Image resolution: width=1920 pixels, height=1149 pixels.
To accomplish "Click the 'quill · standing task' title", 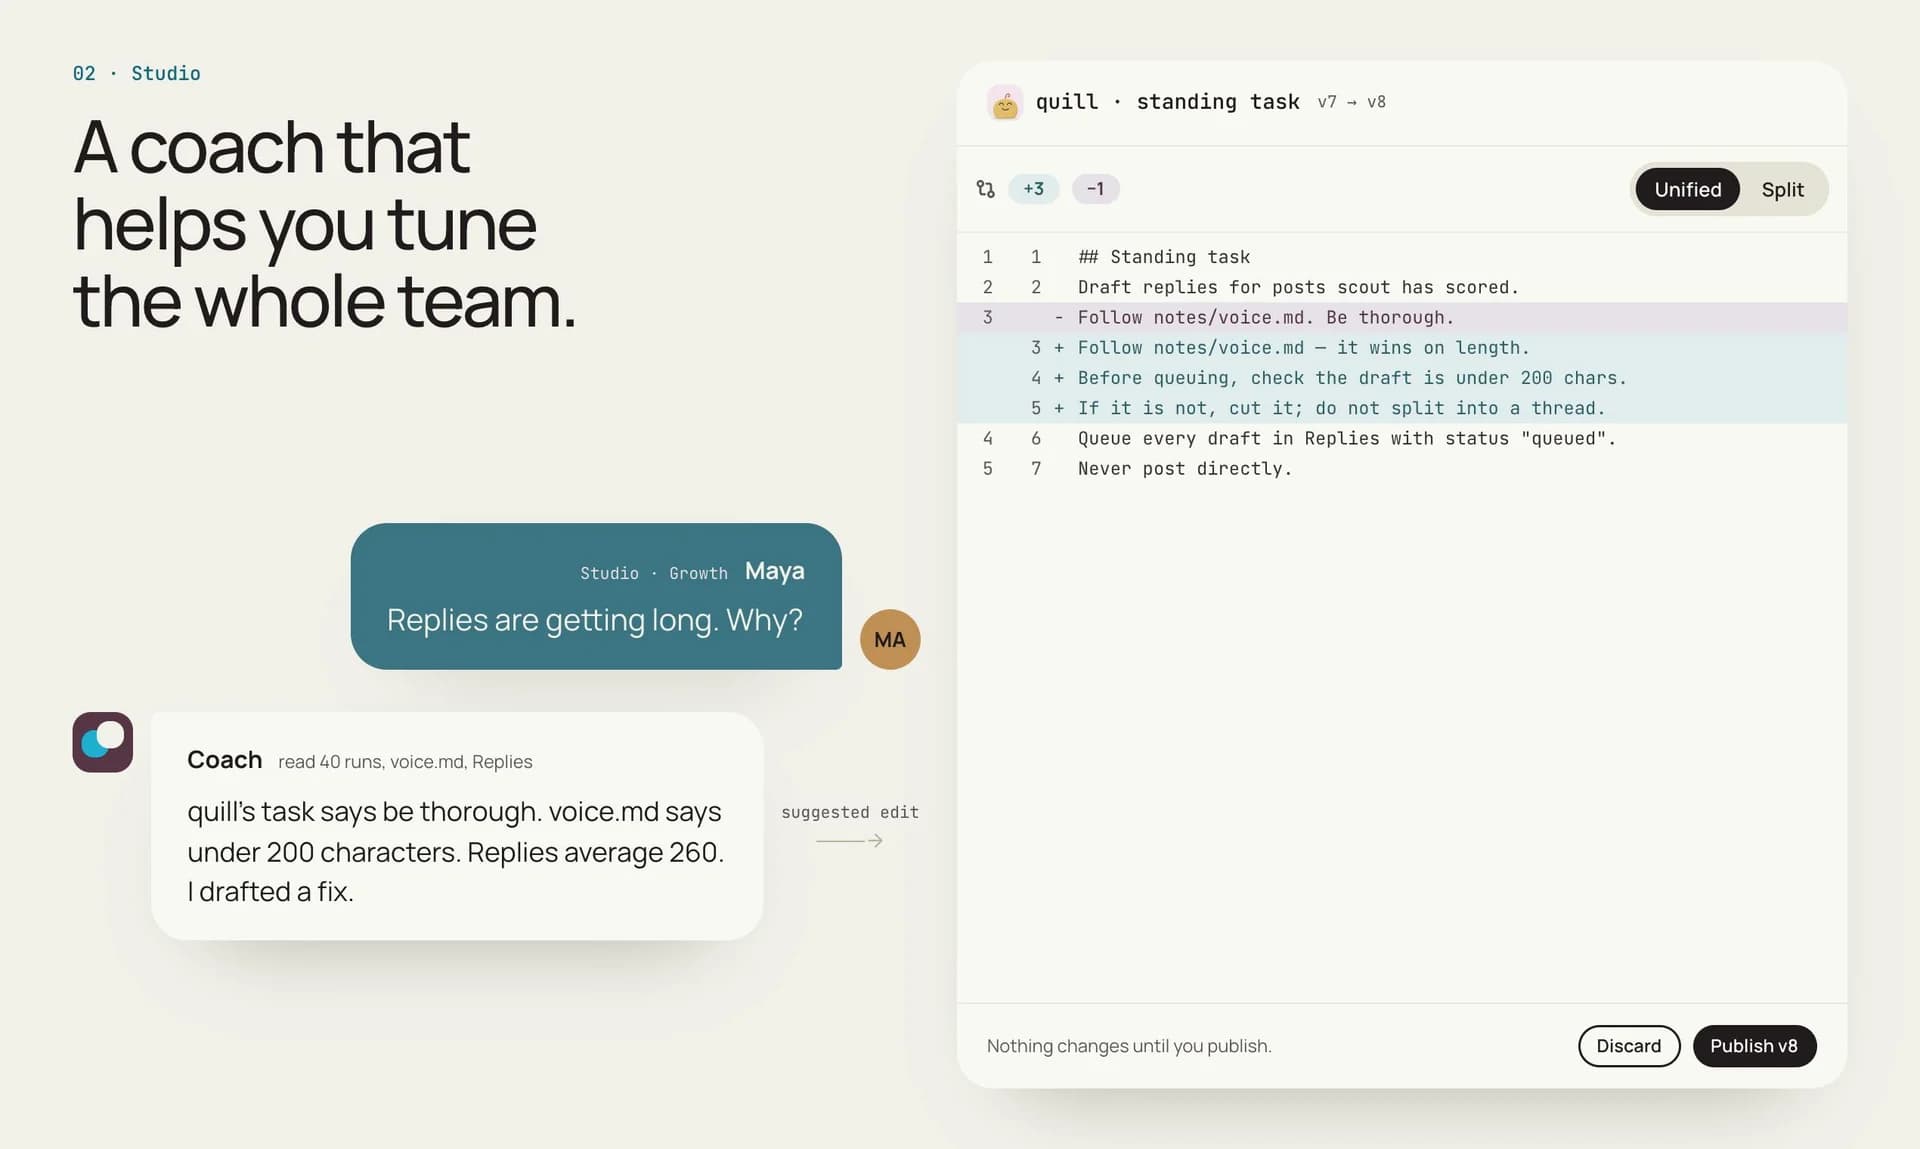I will pos(1167,102).
